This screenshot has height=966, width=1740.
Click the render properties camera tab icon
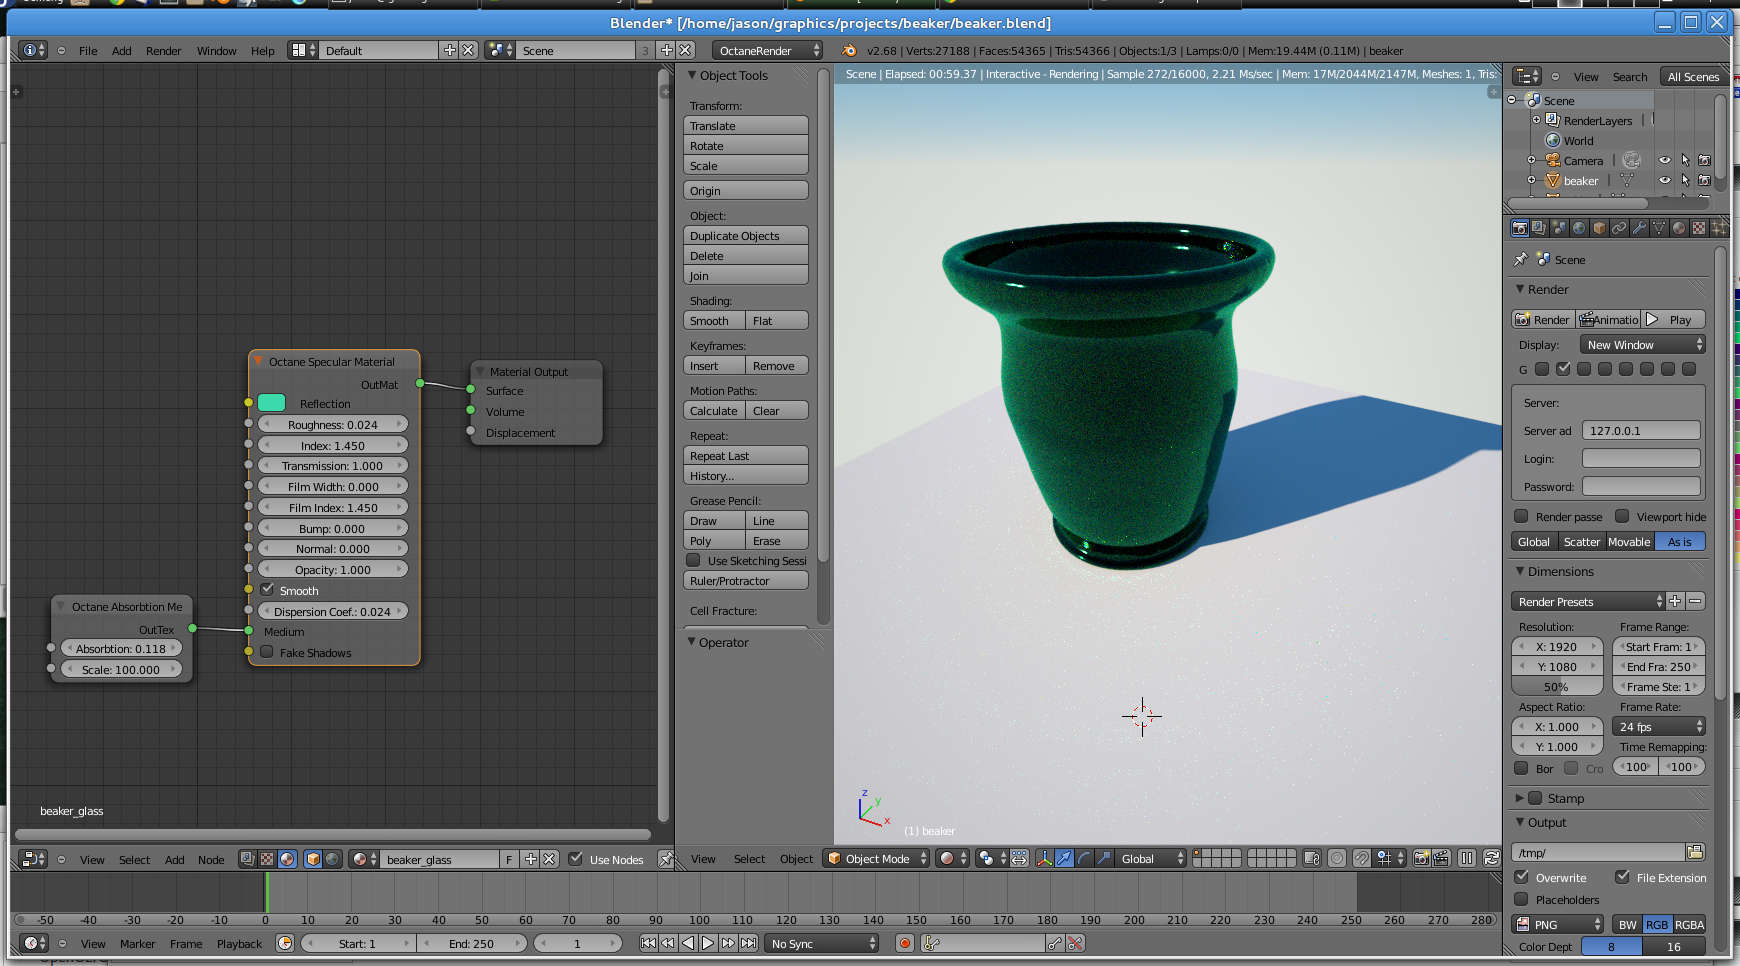point(1520,229)
